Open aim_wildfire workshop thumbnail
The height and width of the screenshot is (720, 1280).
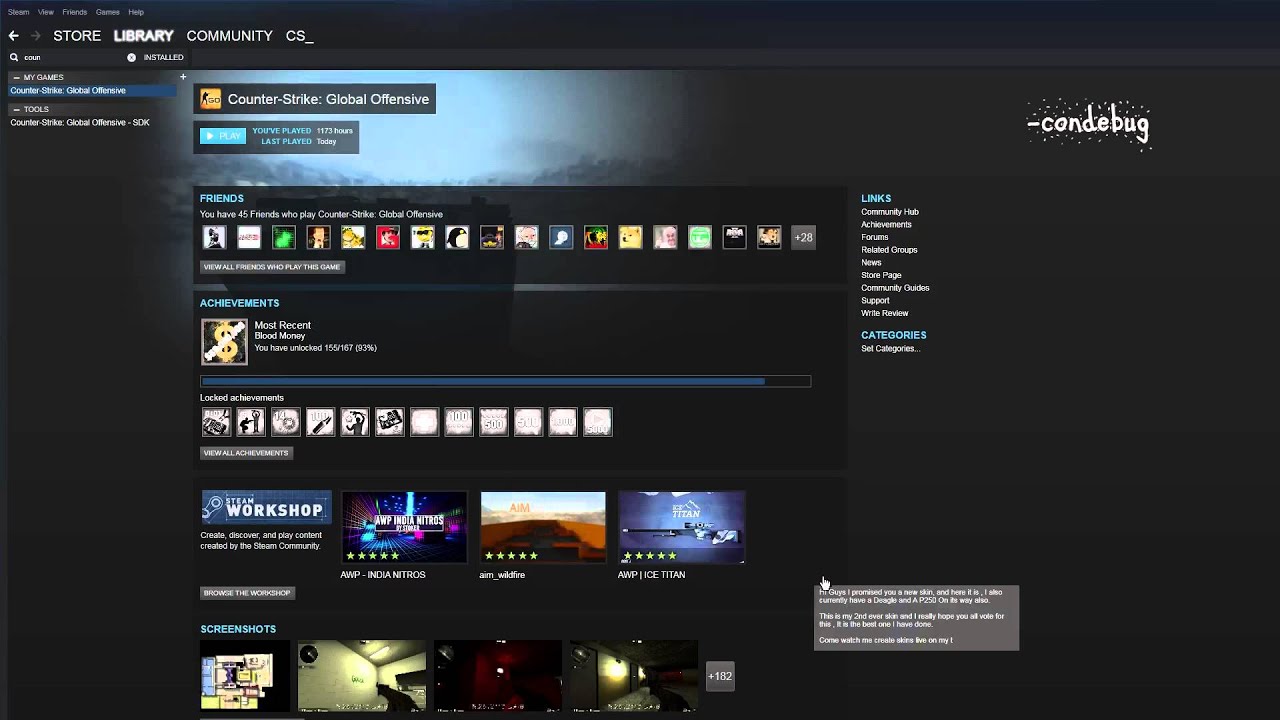[543, 527]
